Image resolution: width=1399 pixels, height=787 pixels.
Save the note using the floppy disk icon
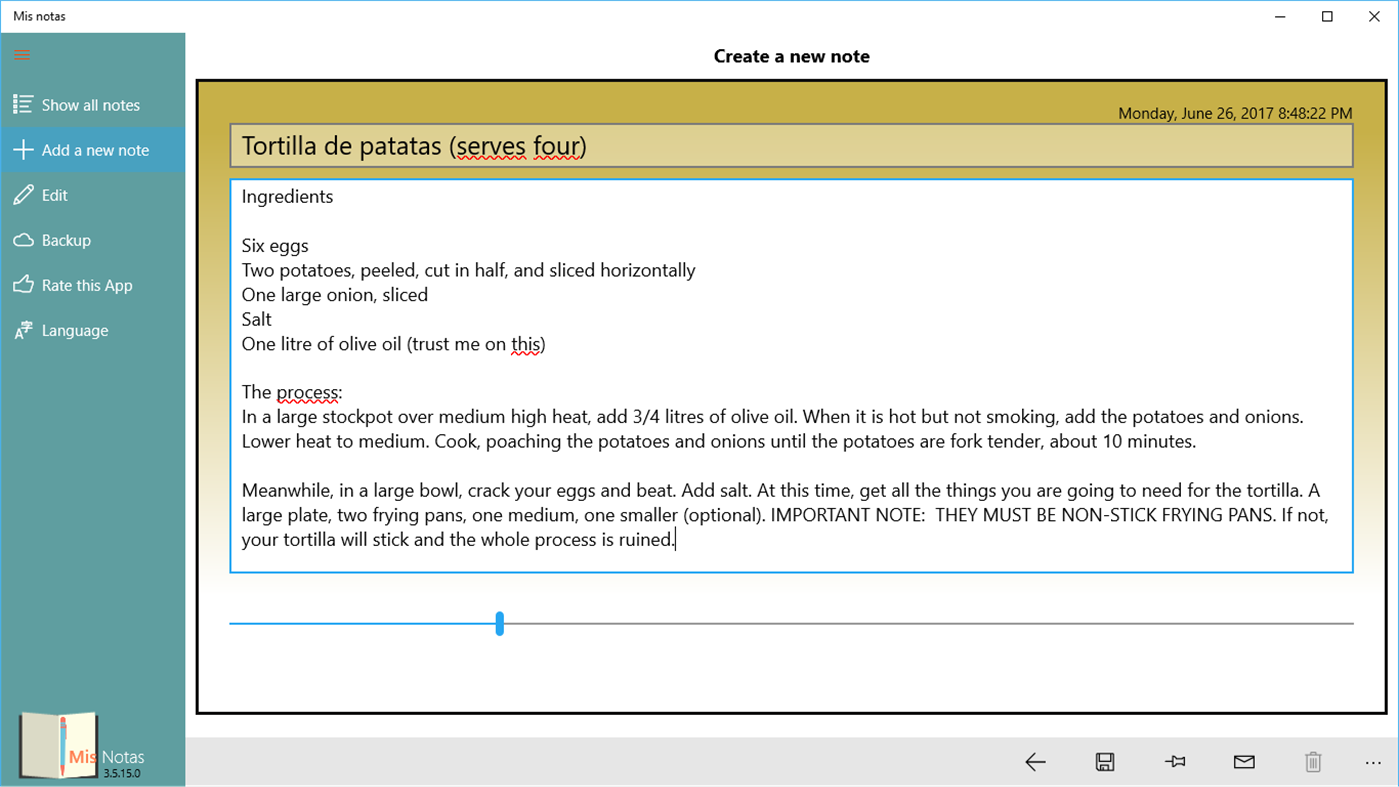(1104, 762)
